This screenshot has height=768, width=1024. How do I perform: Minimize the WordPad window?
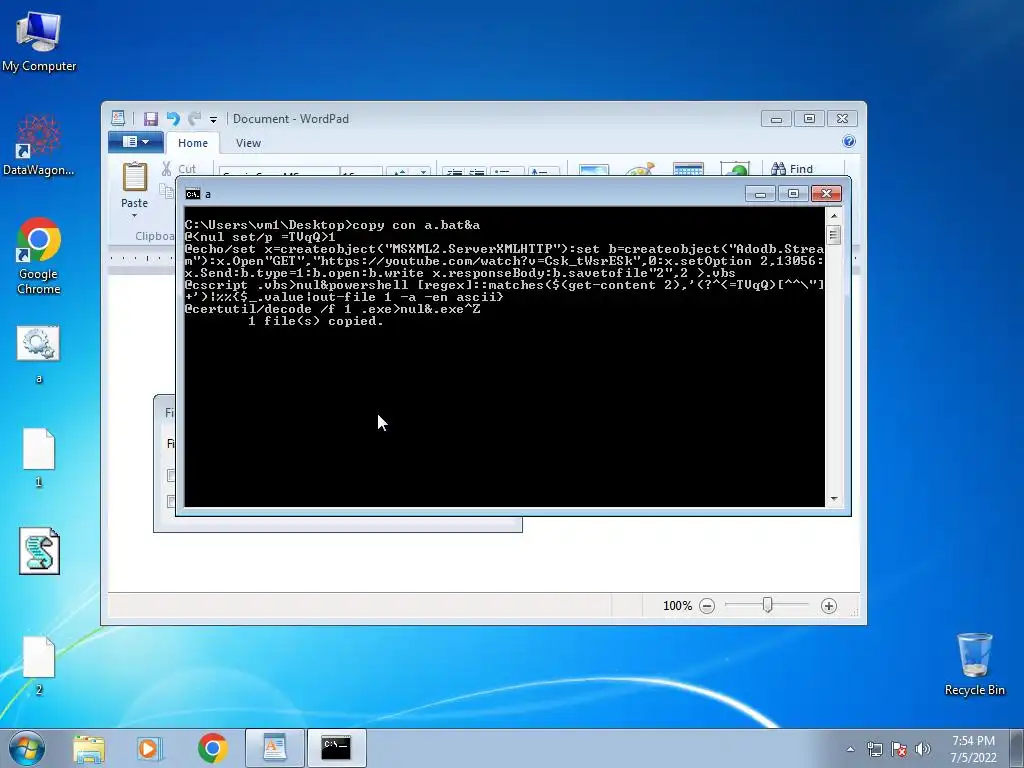pyautogui.click(x=776, y=119)
